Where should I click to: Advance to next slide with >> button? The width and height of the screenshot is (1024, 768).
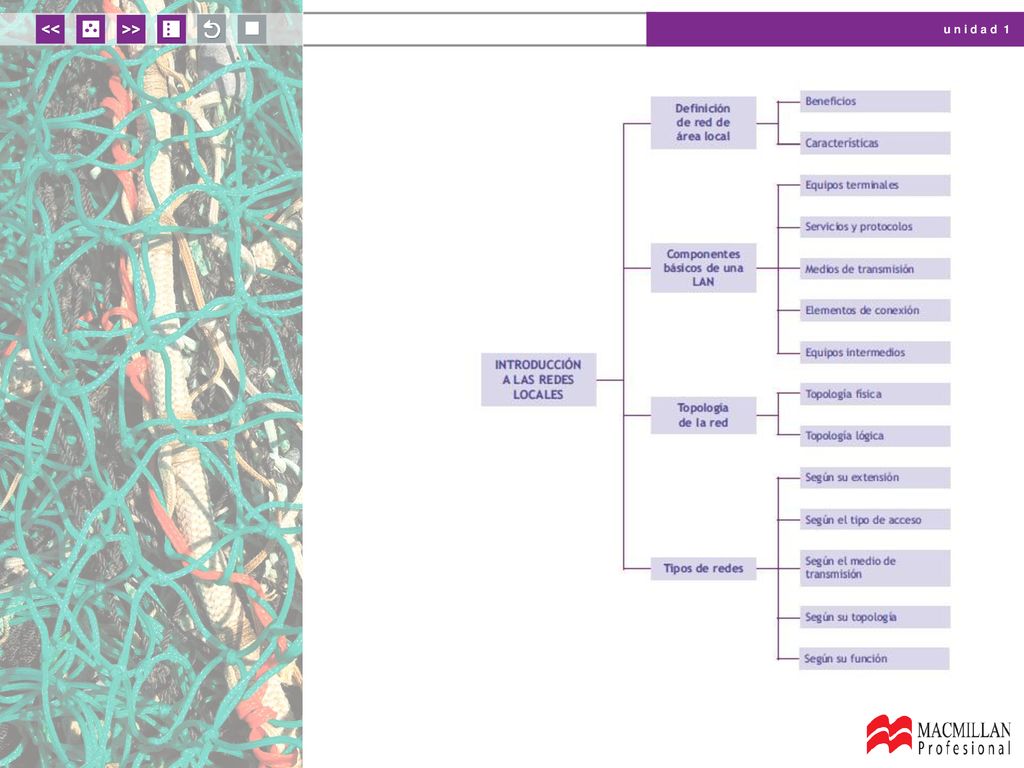tap(131, 29)
